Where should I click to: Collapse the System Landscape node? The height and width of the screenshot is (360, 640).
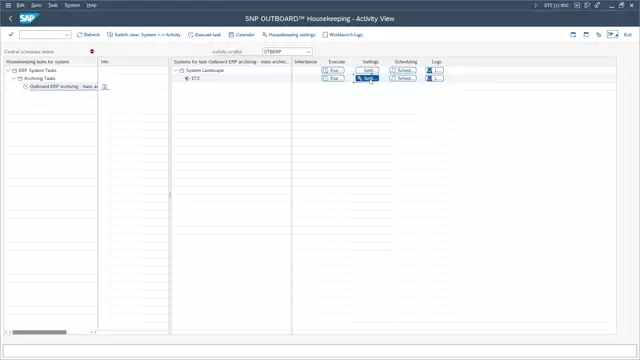click(x=176, y=70)
